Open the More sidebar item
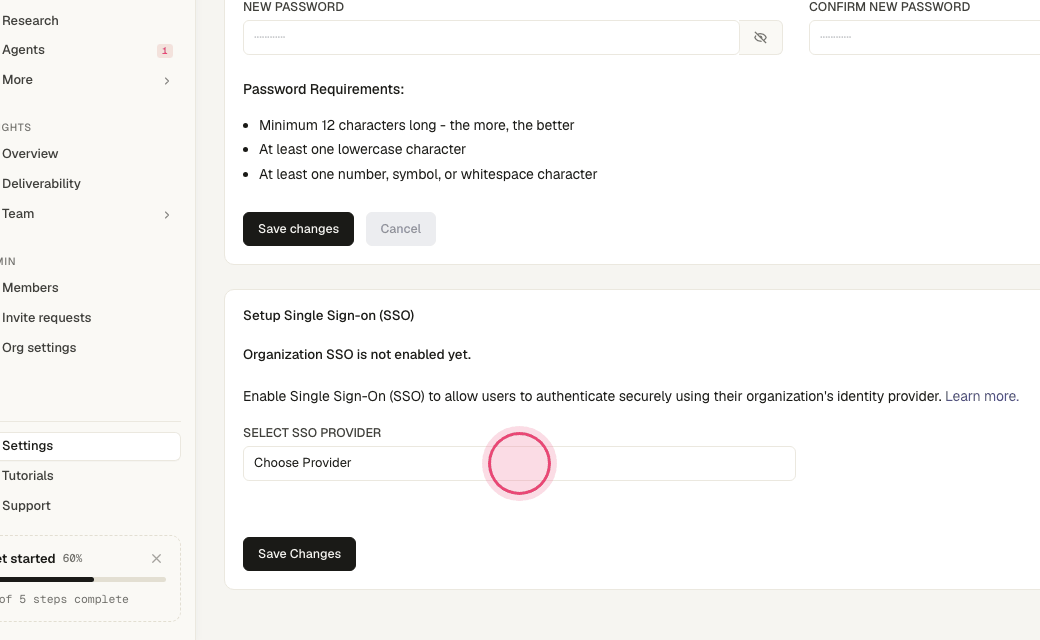 pos(17,80)
